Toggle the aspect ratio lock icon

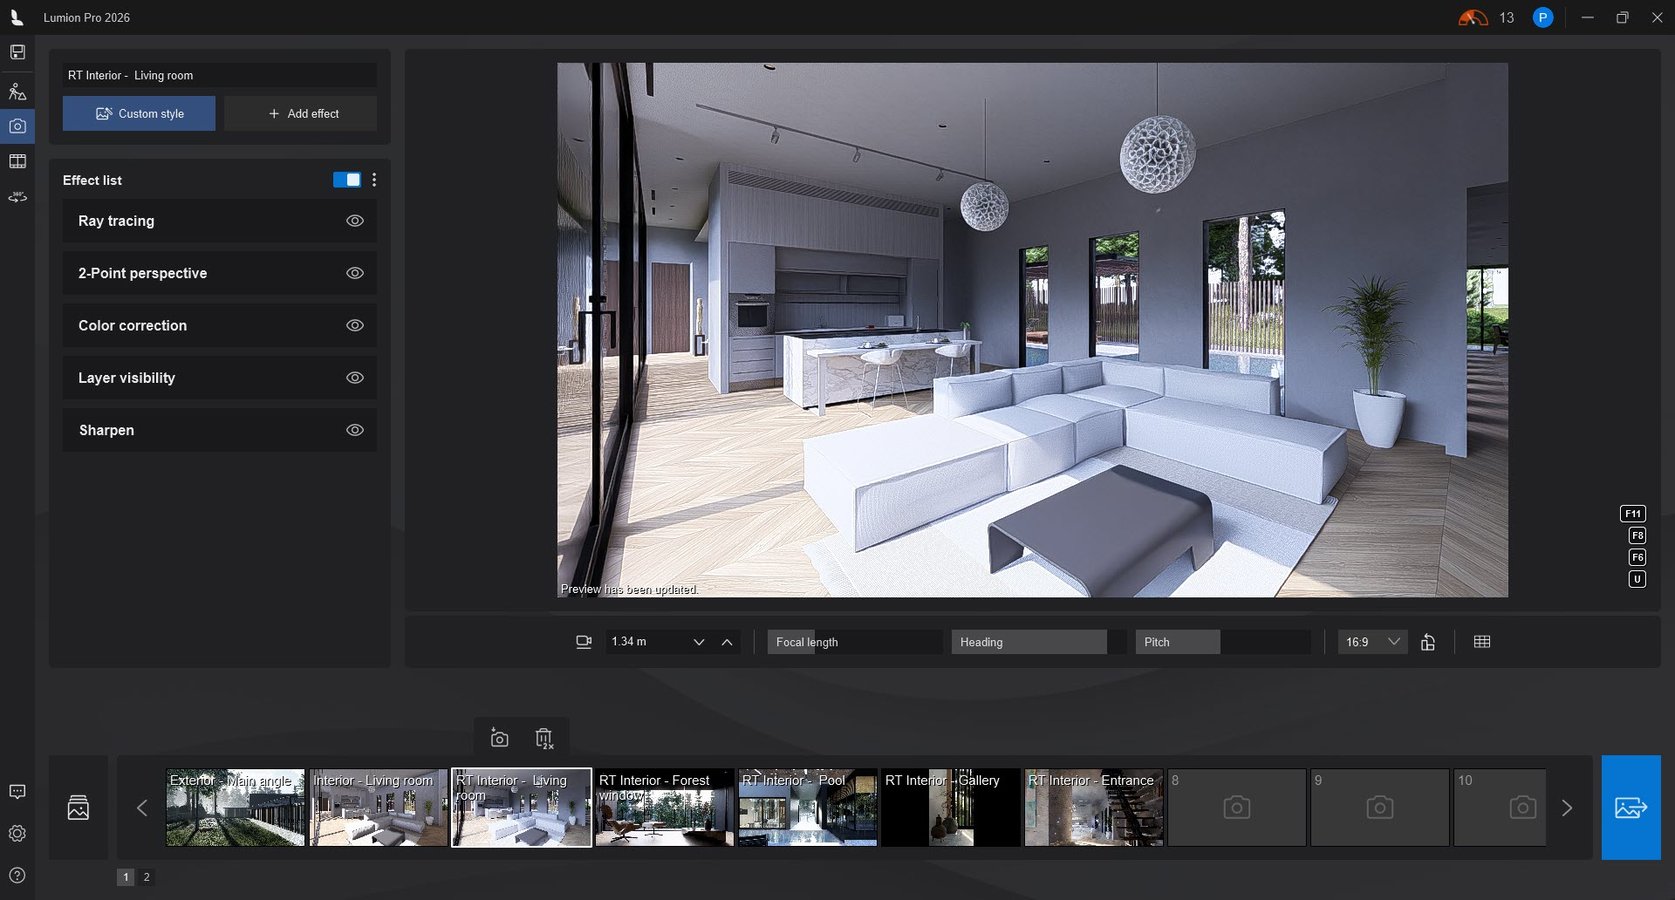(1428, 642)
